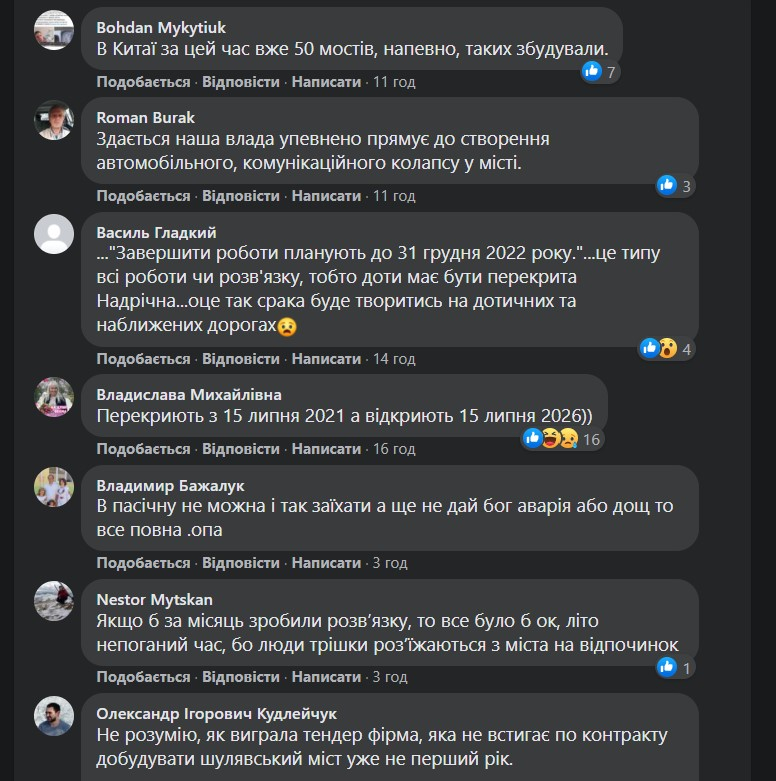Click Василь Гладкий's default avatar icon

point(54,234)
